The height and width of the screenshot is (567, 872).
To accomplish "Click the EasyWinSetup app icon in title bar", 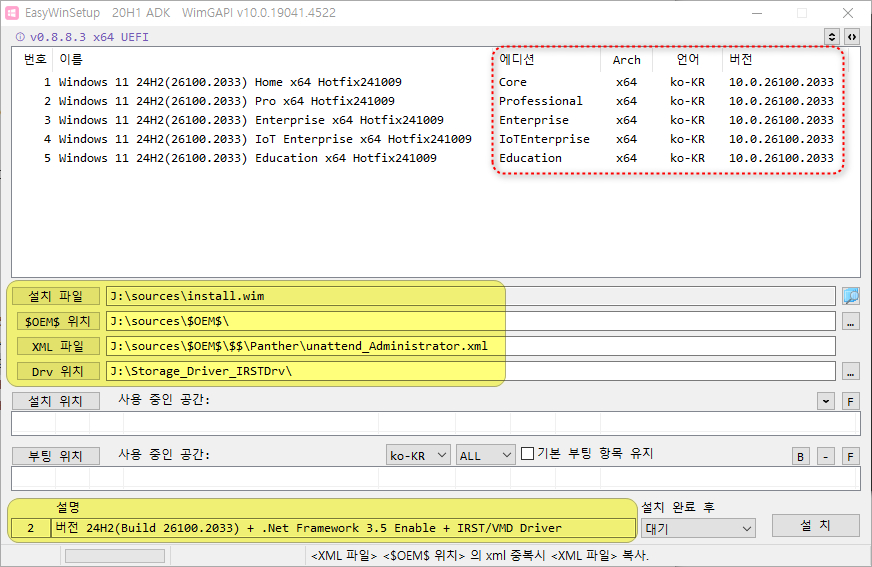I will [x=12, y=13].
